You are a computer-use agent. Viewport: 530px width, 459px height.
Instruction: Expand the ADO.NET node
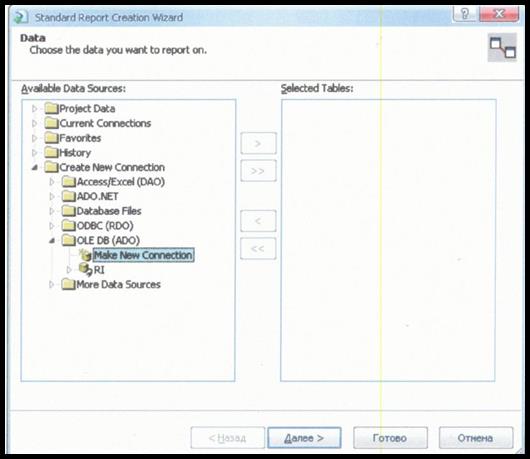(52, 196)
